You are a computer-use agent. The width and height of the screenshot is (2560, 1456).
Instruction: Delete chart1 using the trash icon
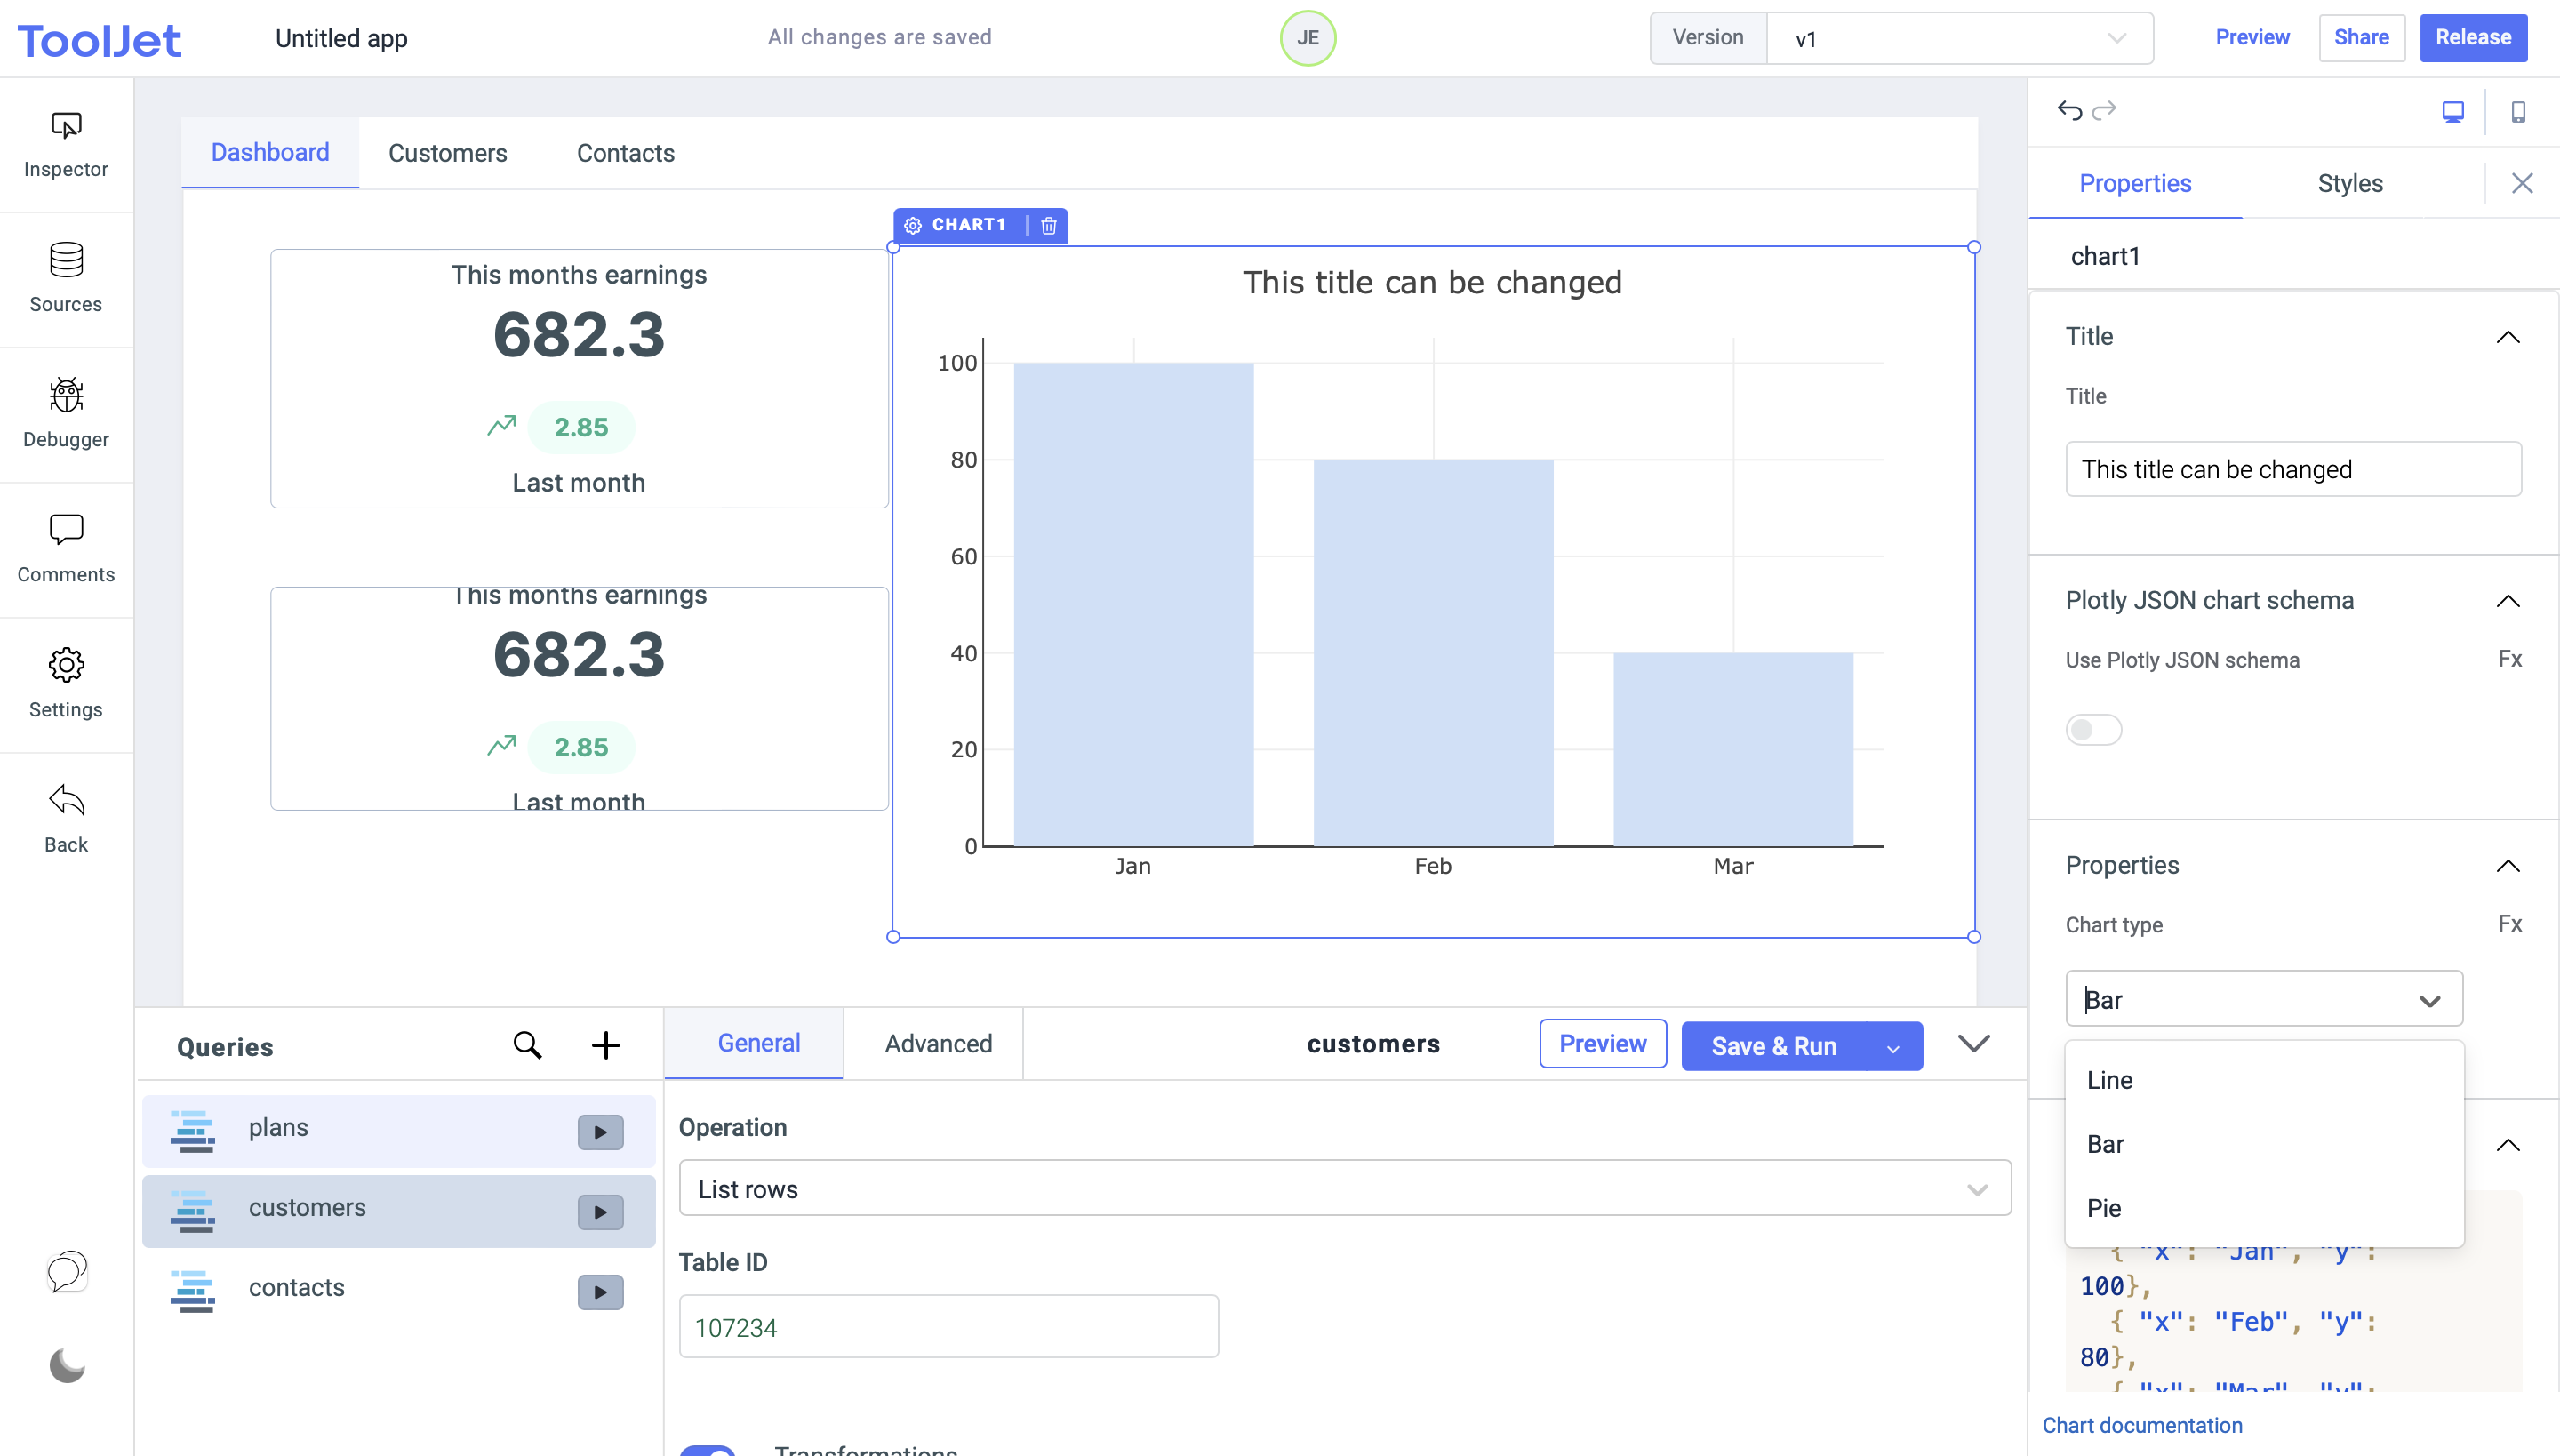[1047, 225]
